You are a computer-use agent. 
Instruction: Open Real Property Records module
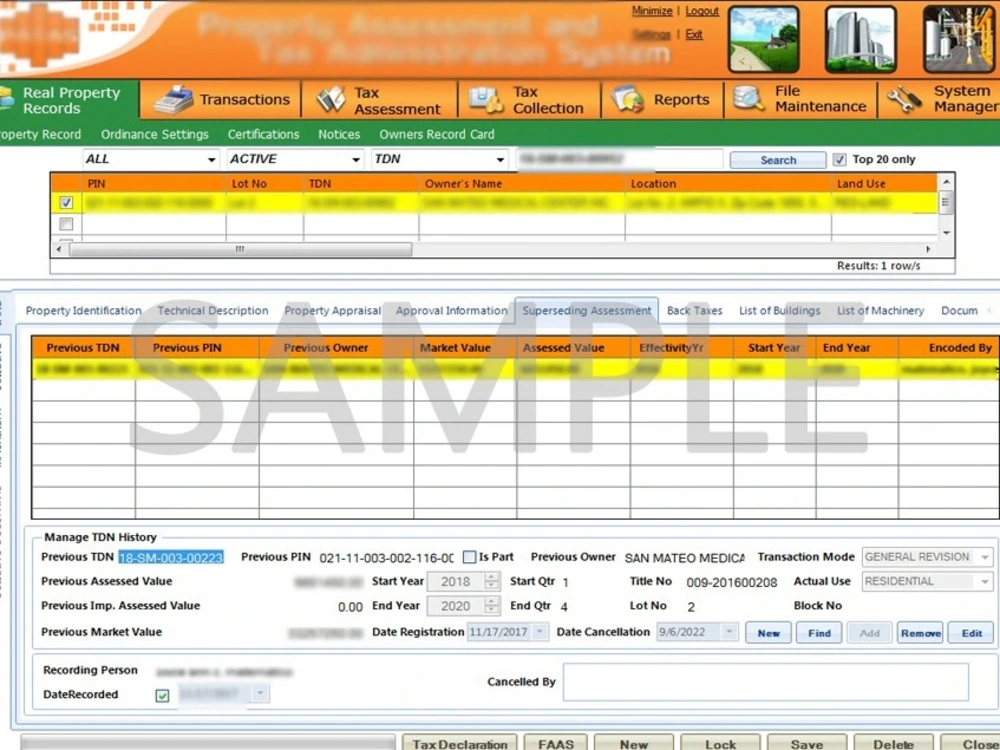[68, 99]
